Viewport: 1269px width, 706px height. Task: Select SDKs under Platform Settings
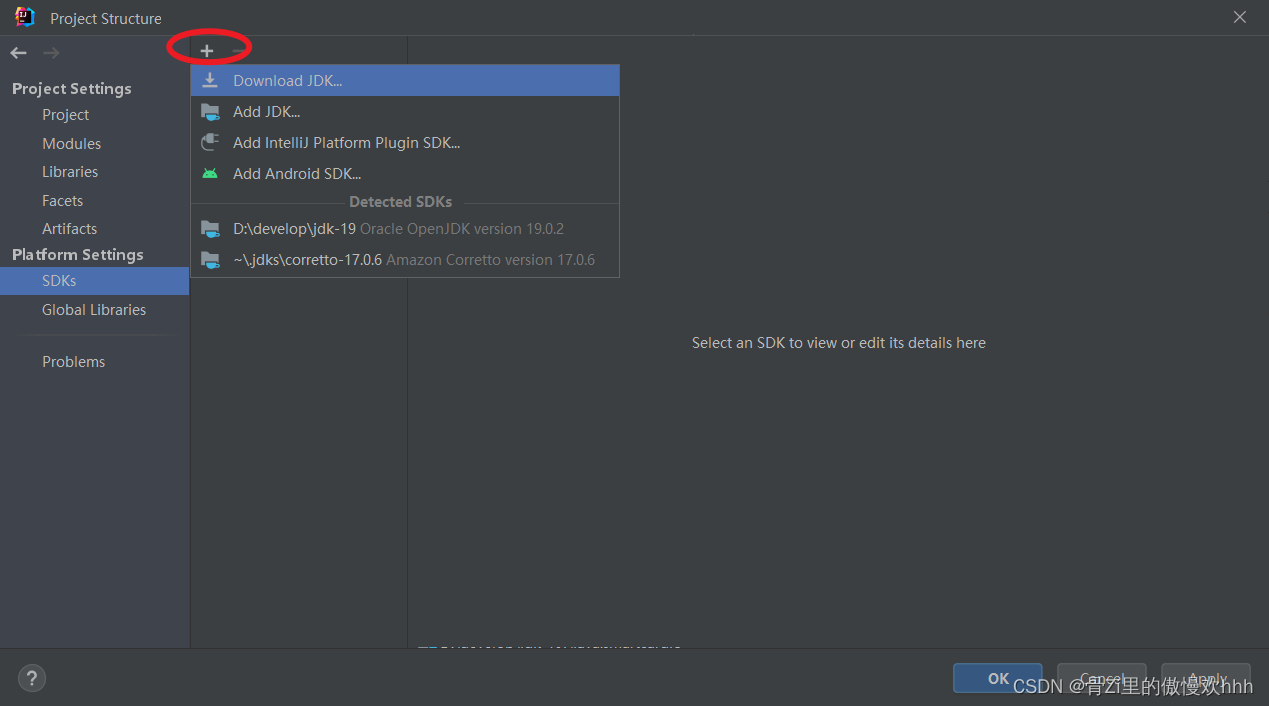point(94,281)
